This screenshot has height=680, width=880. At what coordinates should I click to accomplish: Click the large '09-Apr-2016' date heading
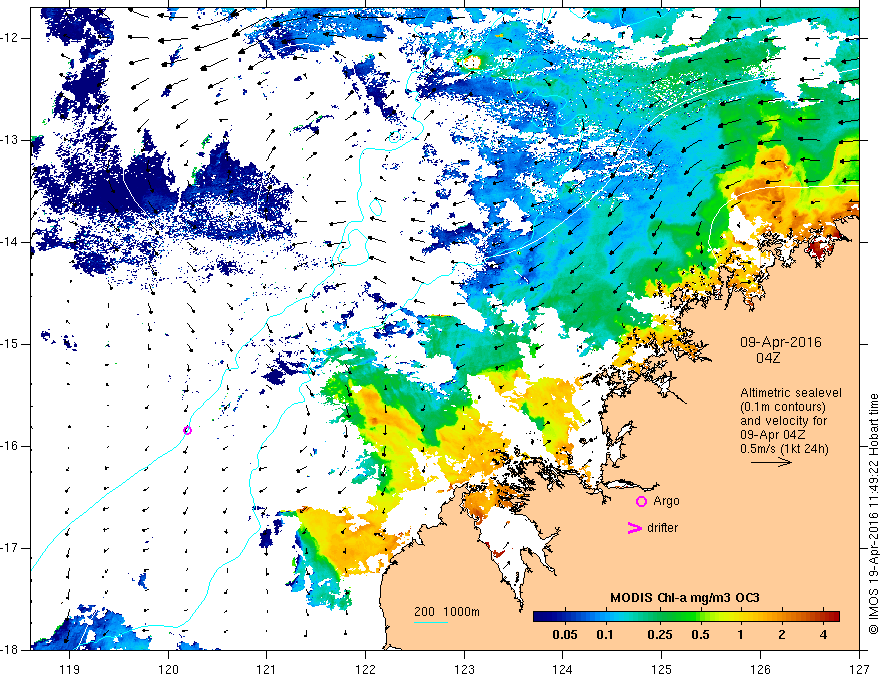coord(781,342)
